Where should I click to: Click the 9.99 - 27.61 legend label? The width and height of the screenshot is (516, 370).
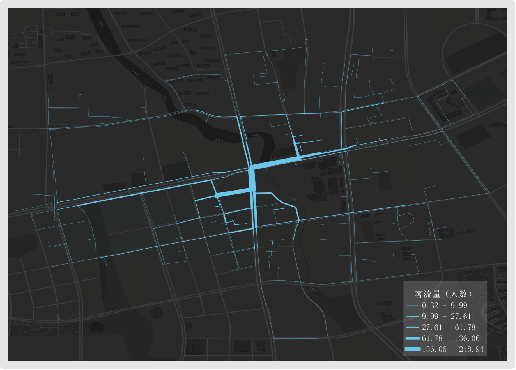click(x=446, y=316)
